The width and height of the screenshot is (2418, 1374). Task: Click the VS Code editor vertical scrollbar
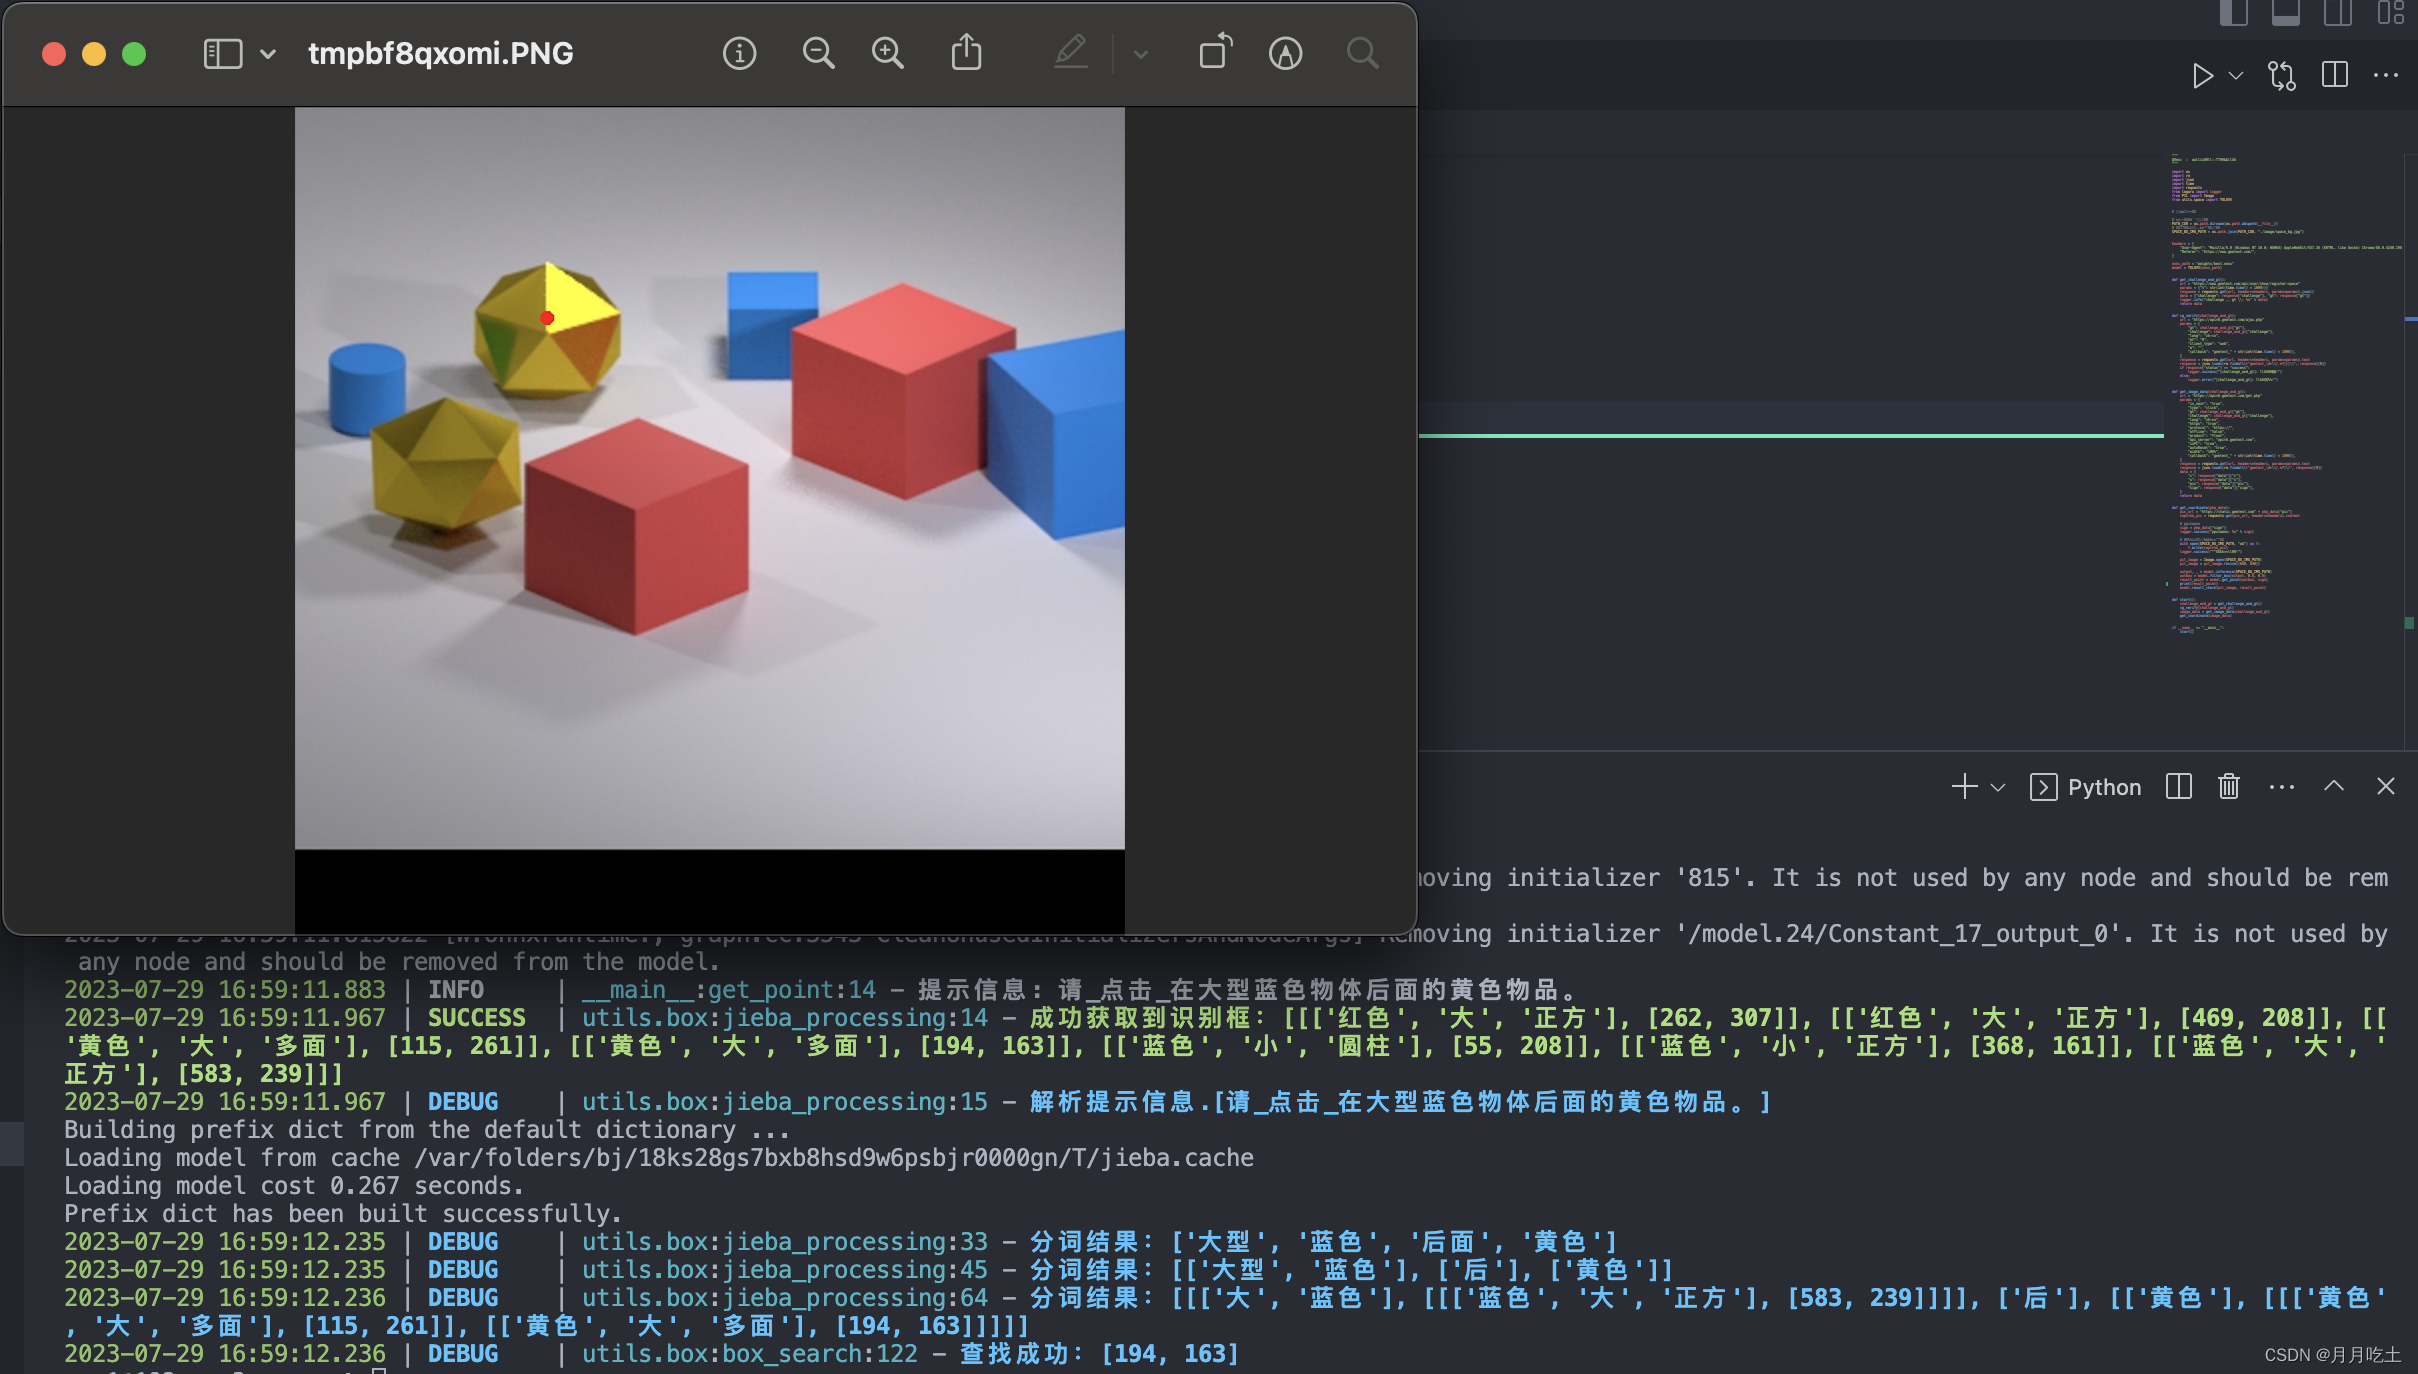[2410, 450]
